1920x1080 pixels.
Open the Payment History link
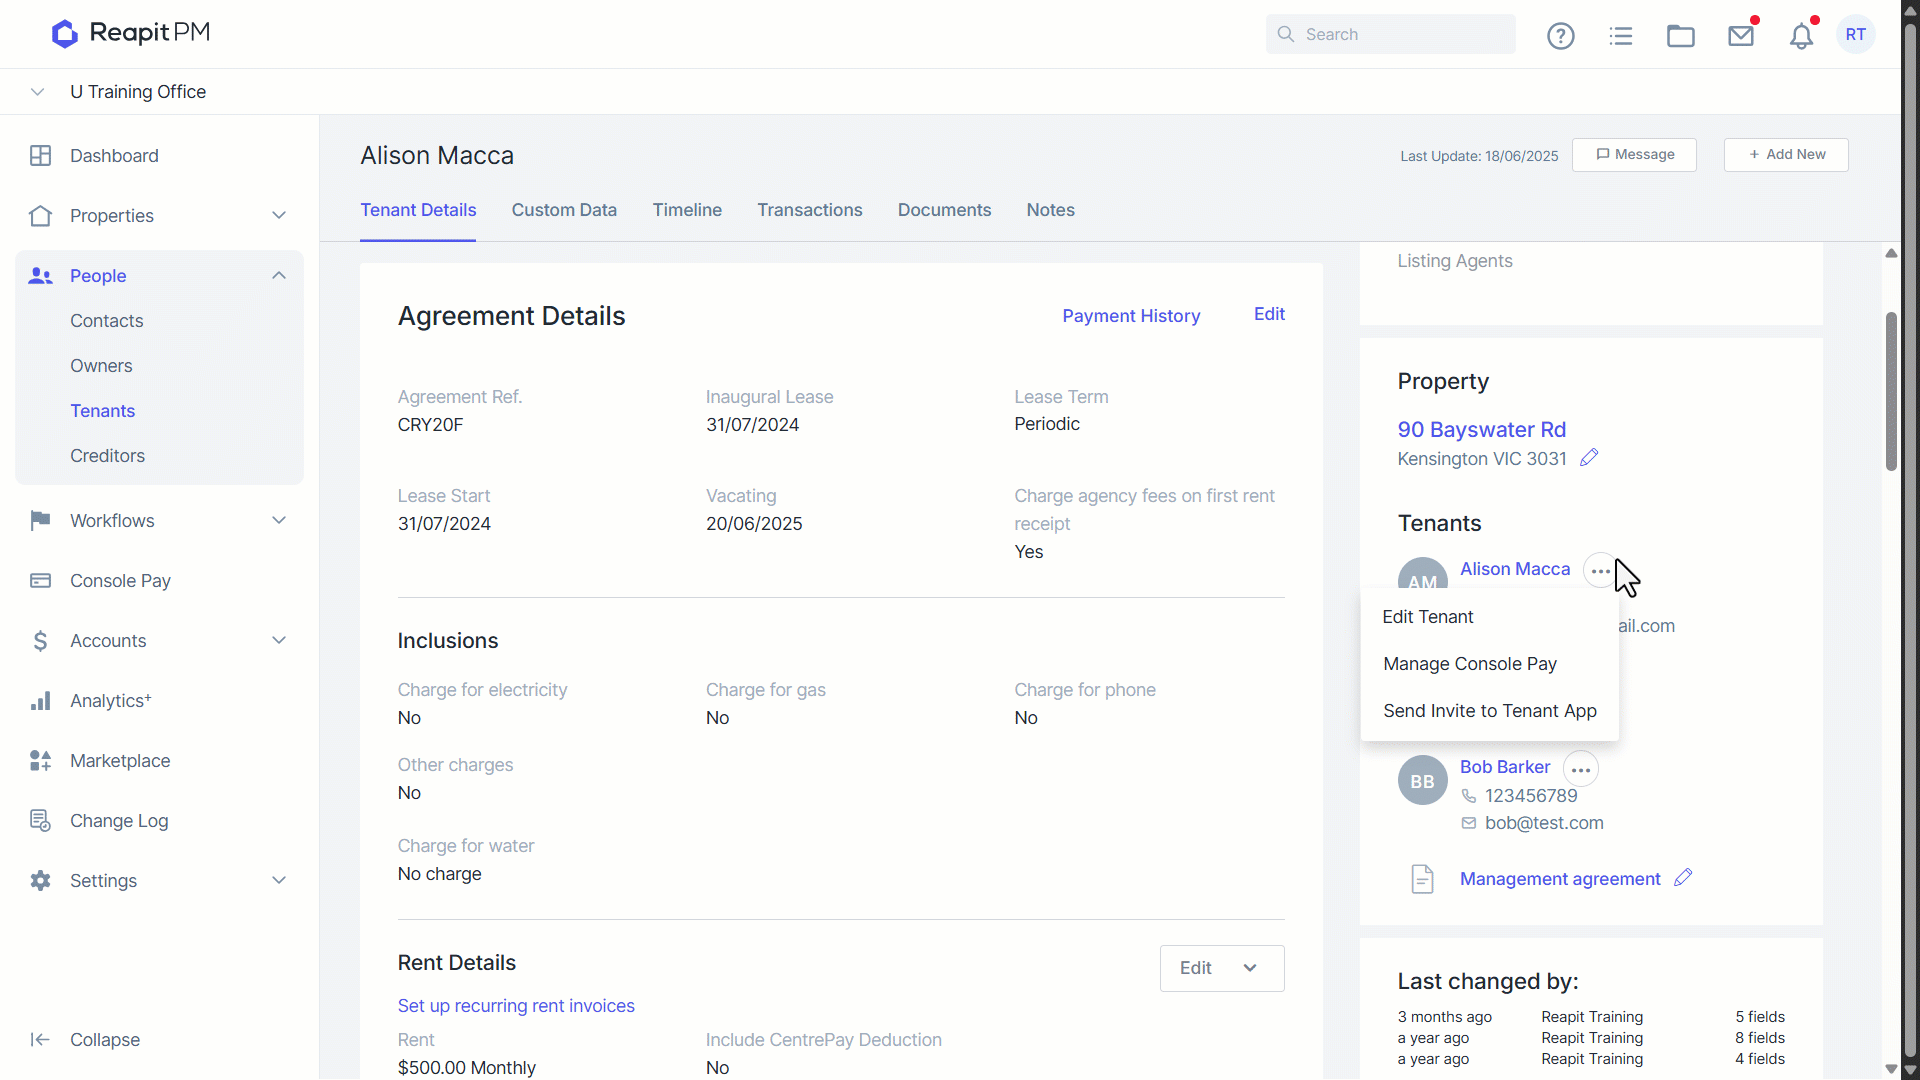pos(1131,316)
